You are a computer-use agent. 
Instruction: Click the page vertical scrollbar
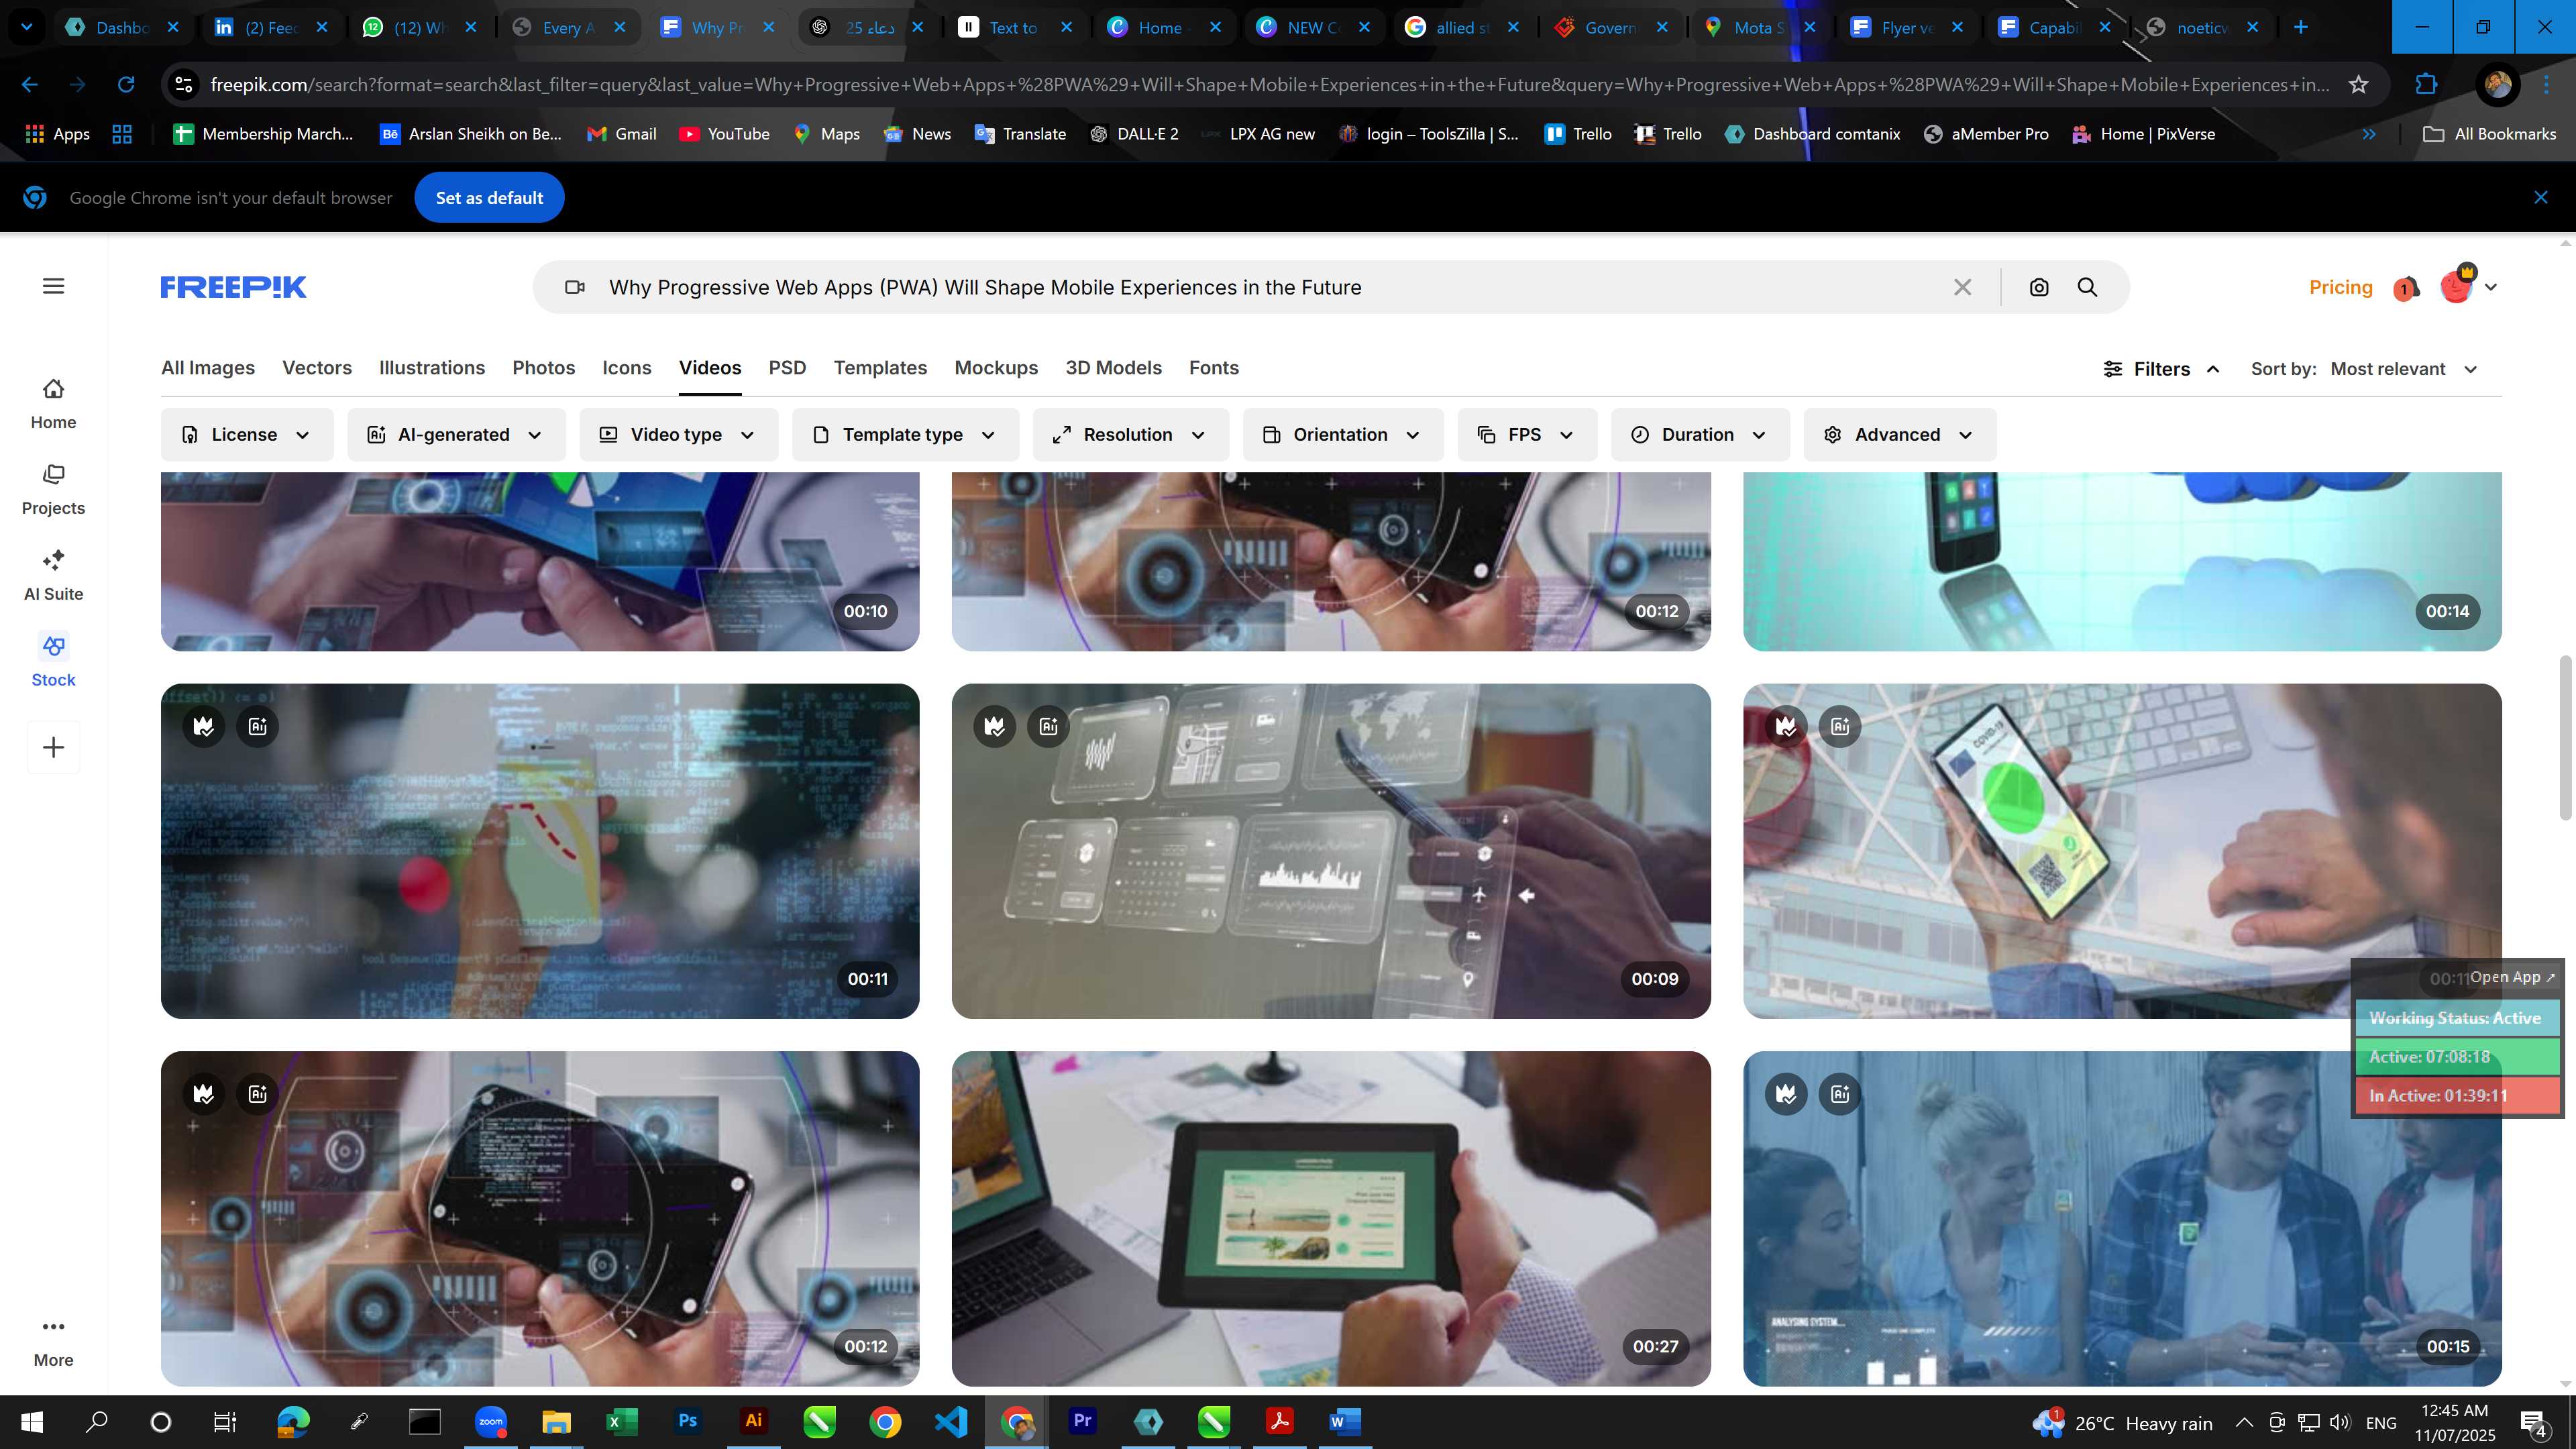[x=2566, y=738]
